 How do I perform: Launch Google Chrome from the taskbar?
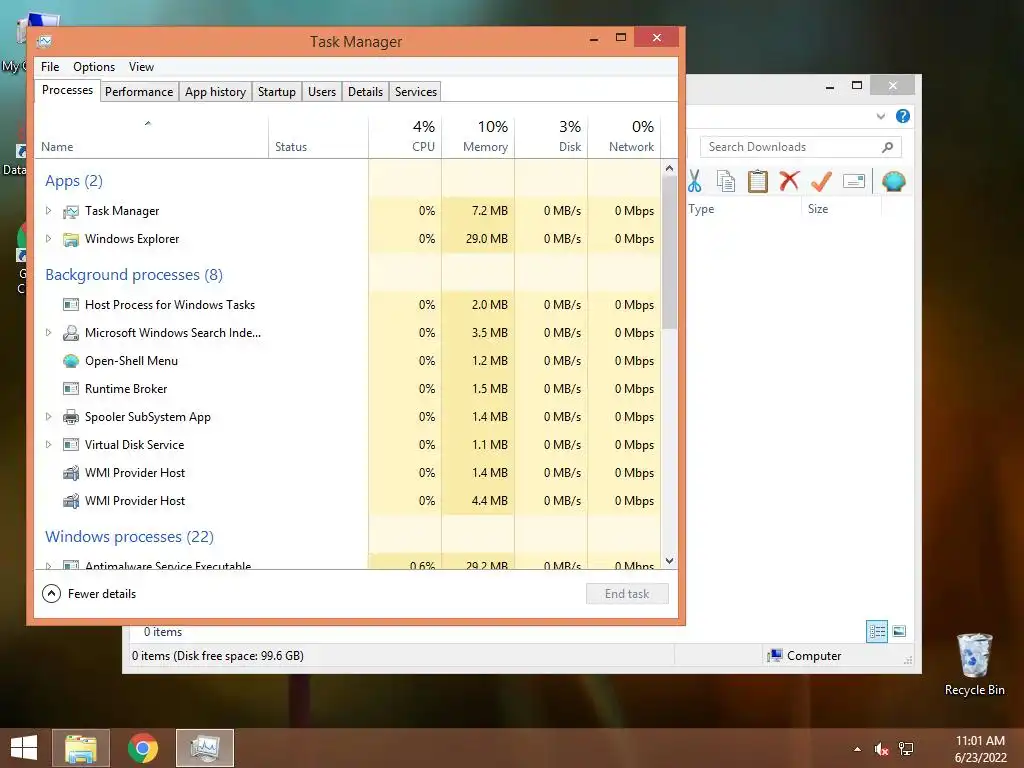click(x=143, y=748)
